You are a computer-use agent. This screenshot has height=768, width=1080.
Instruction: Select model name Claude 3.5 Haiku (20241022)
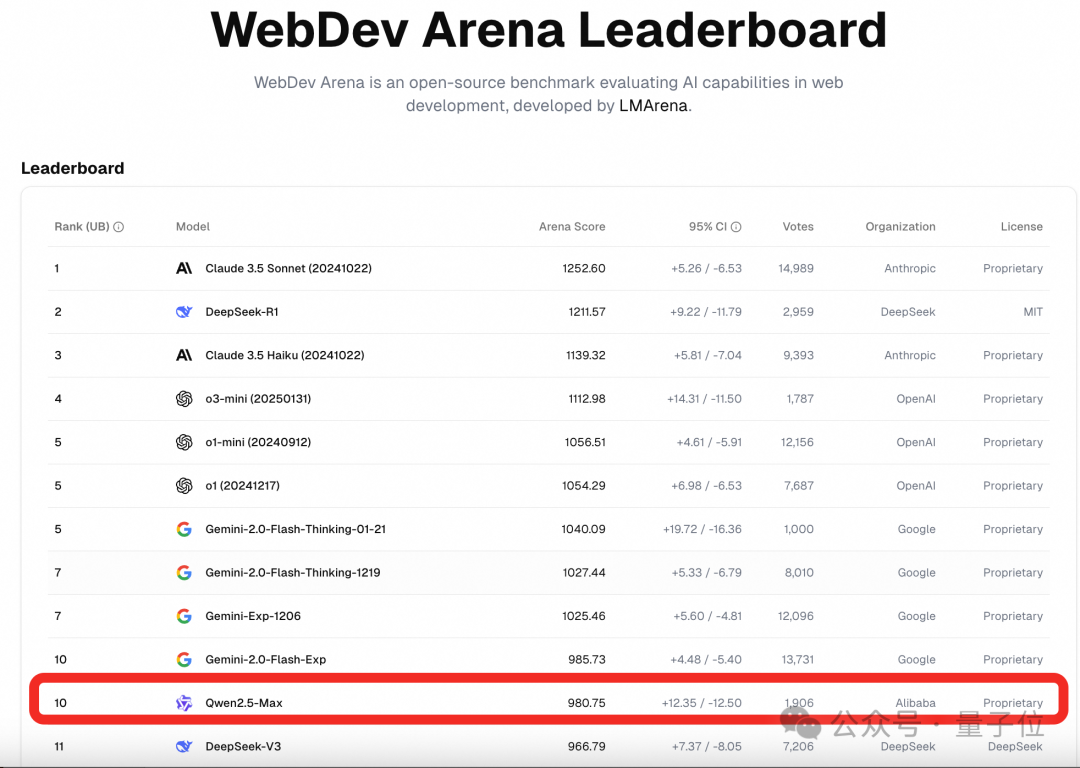284,355
